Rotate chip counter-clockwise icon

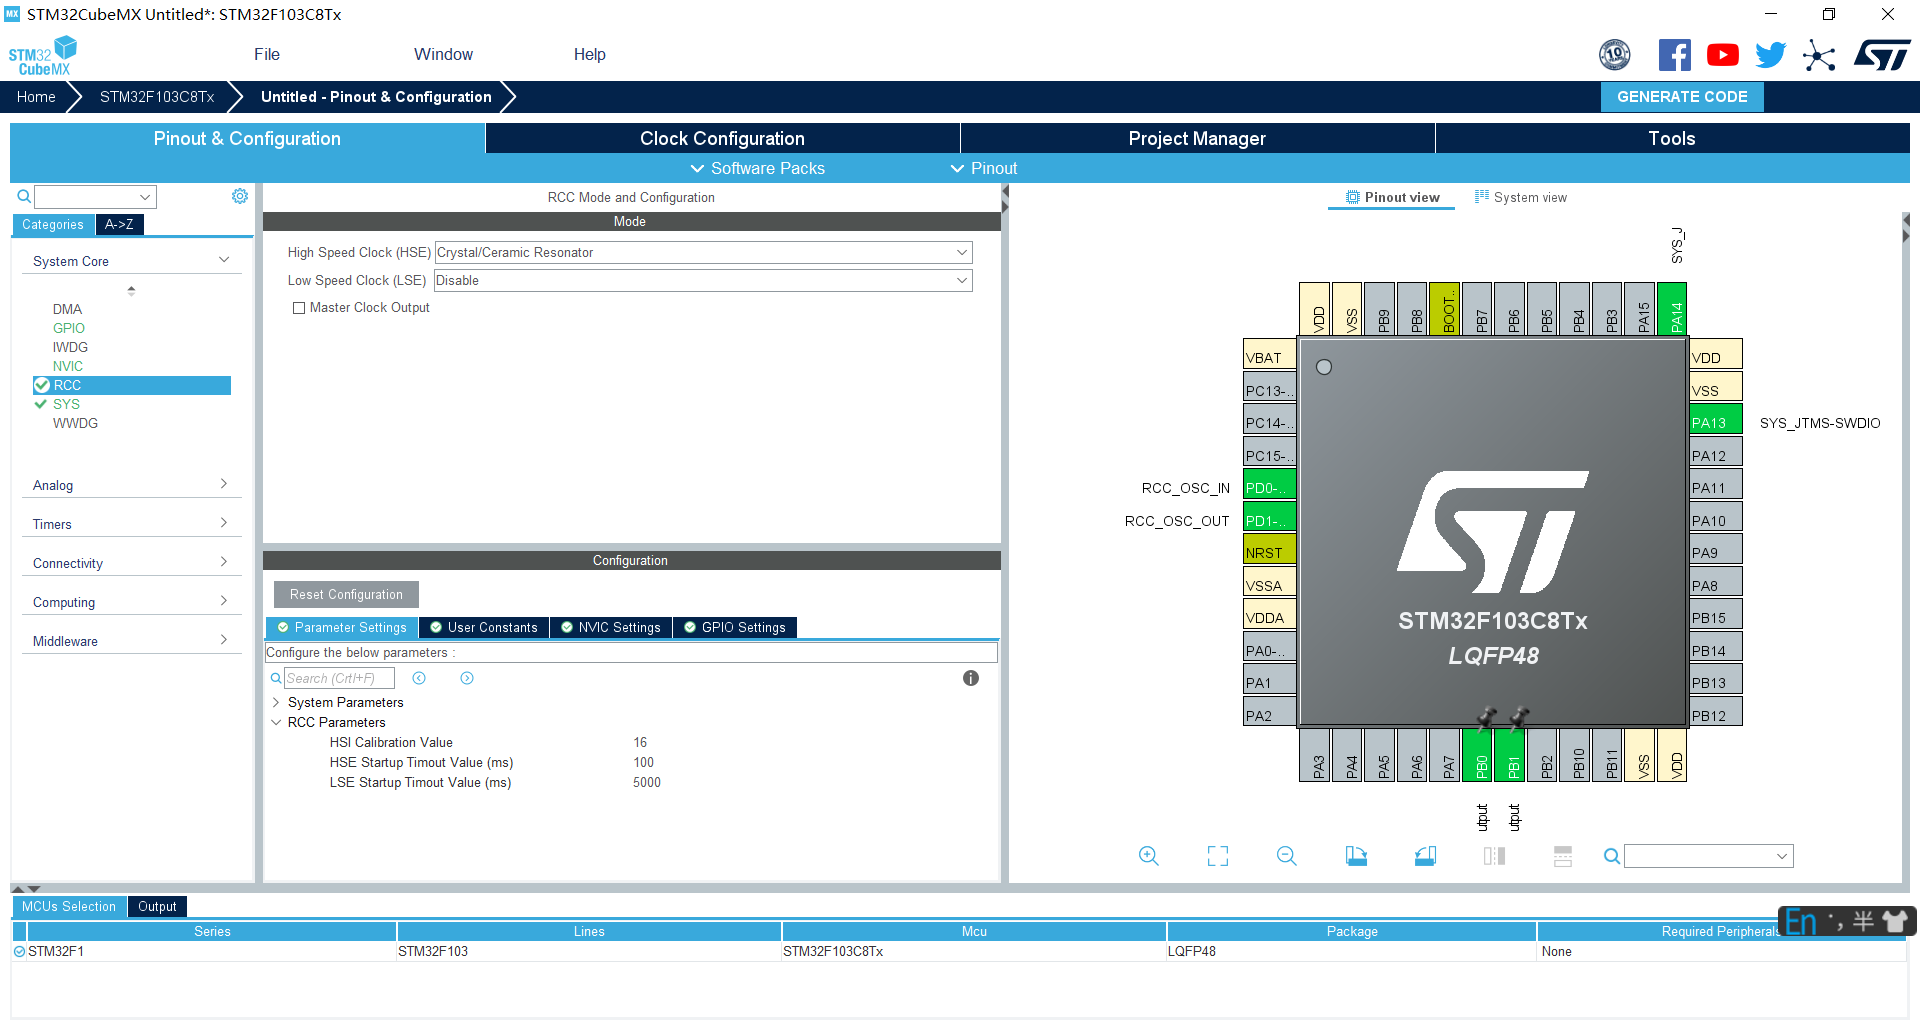pos(1425,856)
